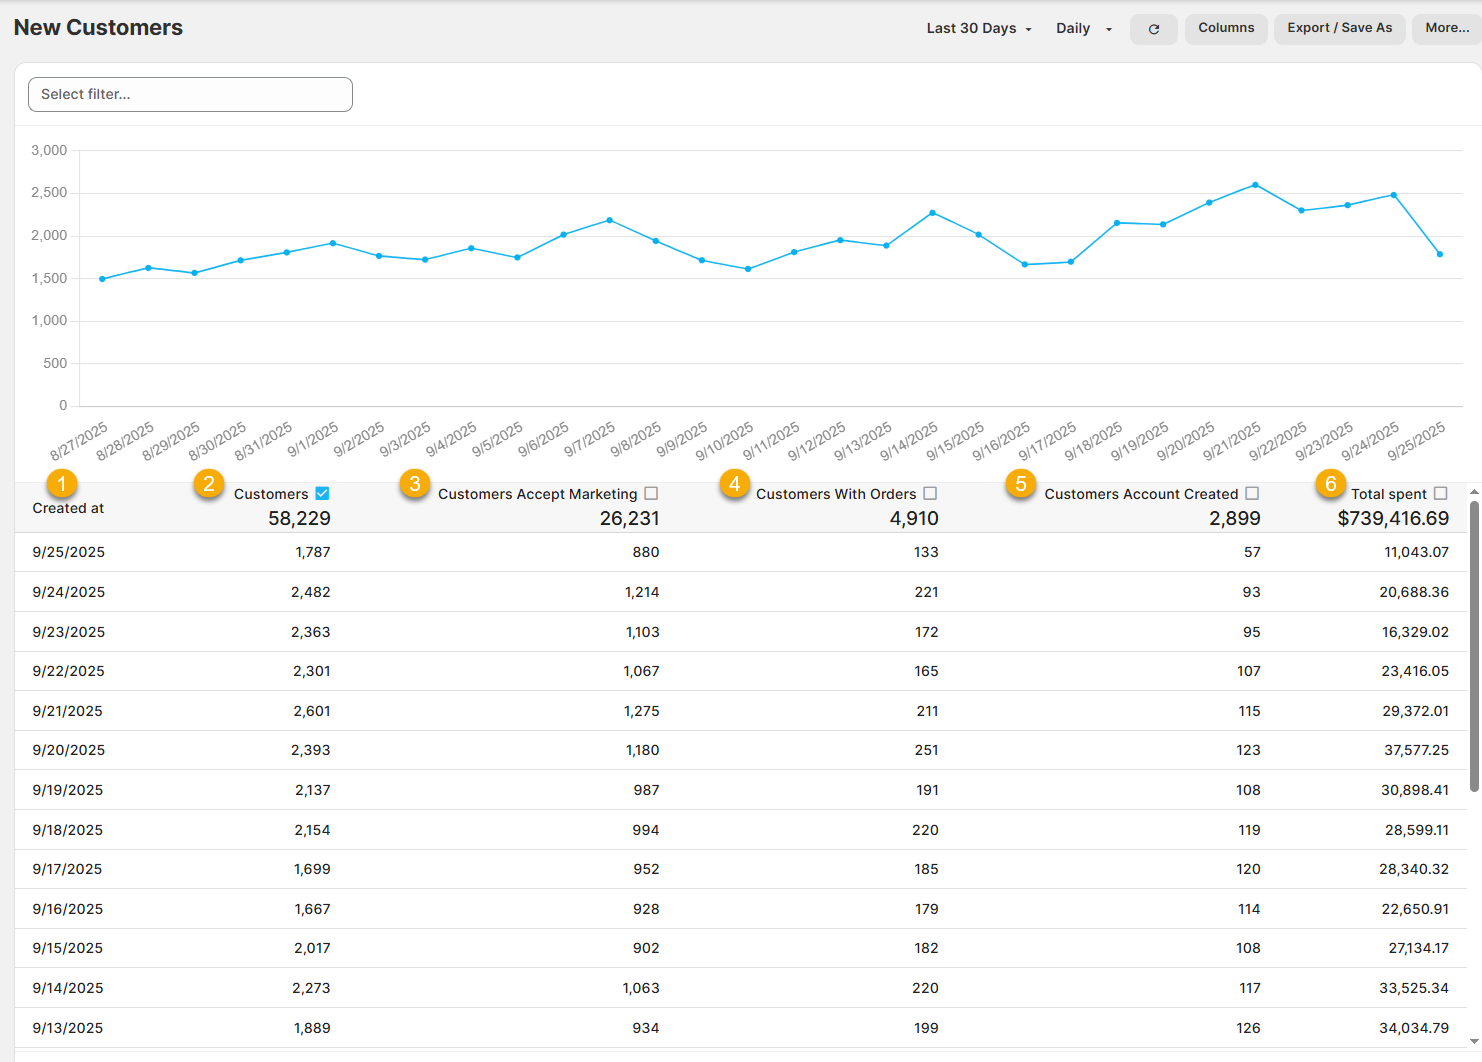The height and width of the screenshot is (1062, 1482).
Task: Open the Columns menu
Action: [x=1226, y=28]
